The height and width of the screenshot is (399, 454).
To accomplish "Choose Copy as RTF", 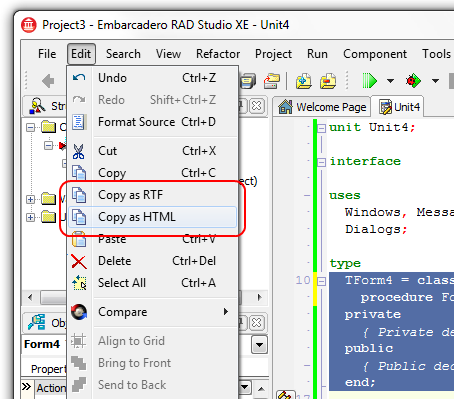I will [153, 195].
